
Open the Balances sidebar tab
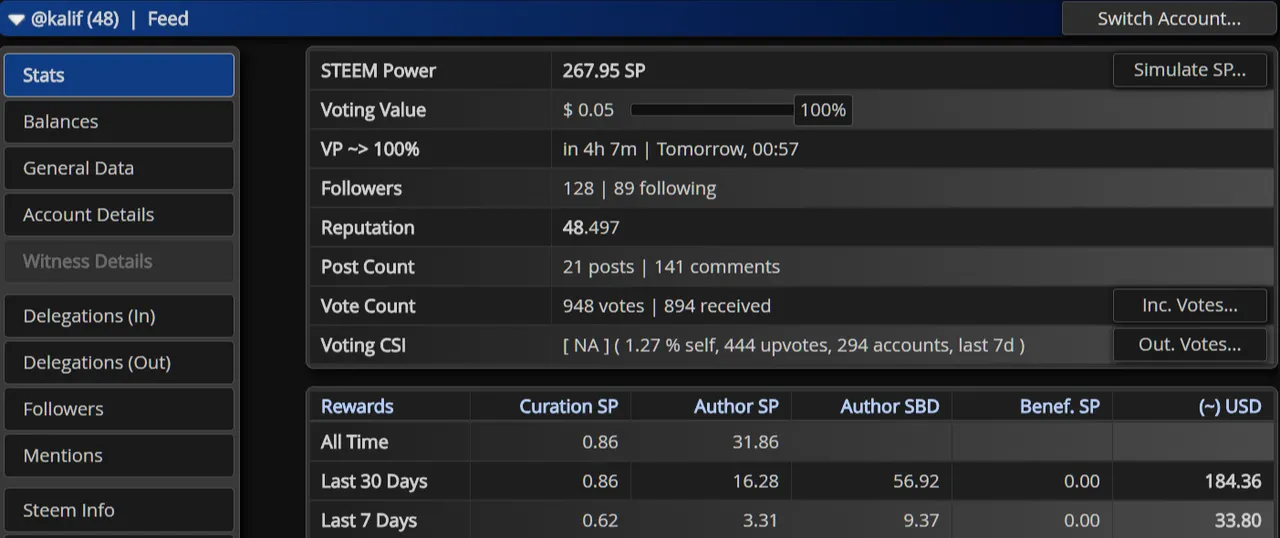click(119, 122)
